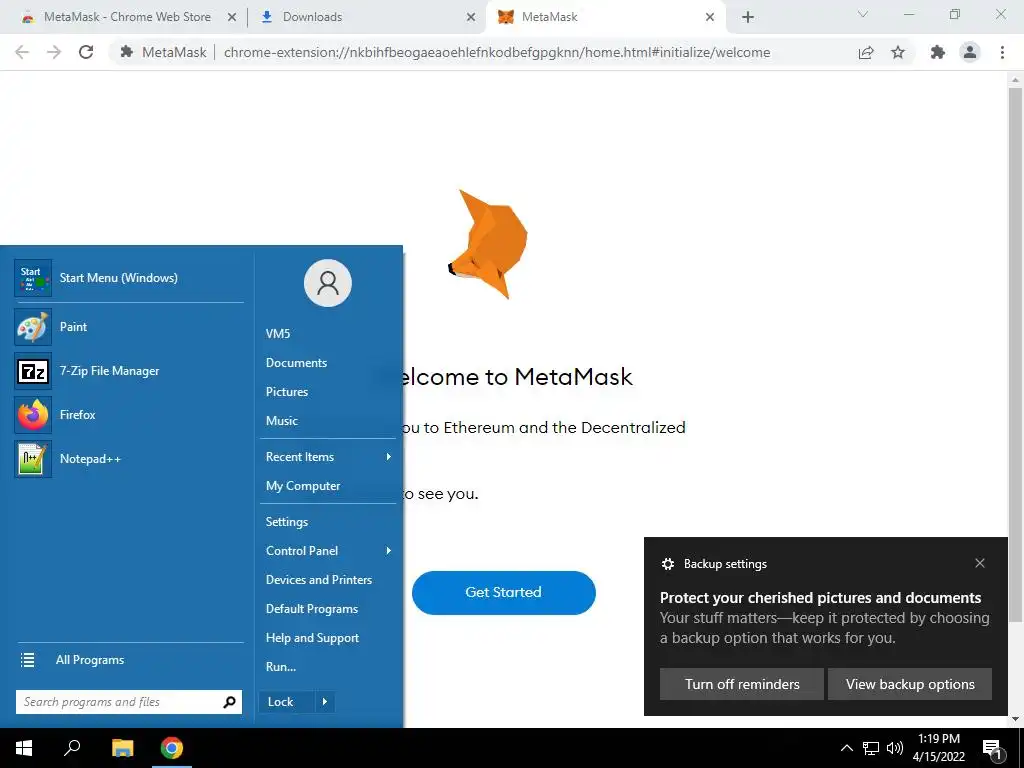1024x768 pixels.
Task: Click the All Programs list icon
Action: tap(27, 660)
